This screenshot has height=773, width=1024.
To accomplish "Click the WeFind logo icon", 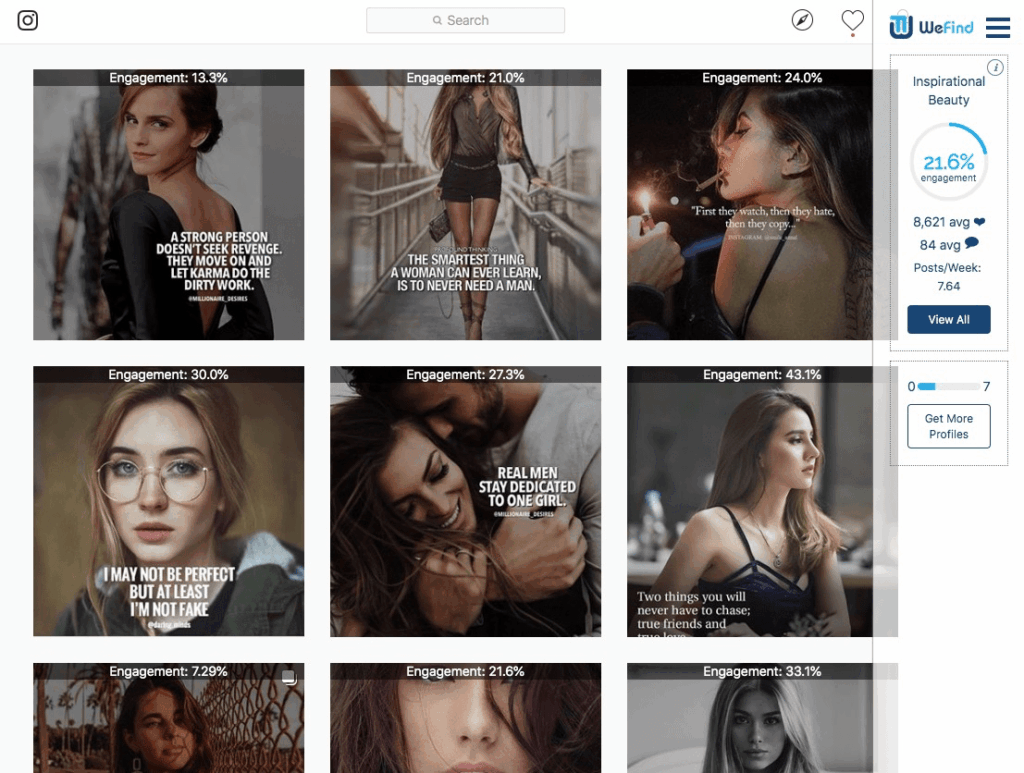I will [x=901, y=25].
